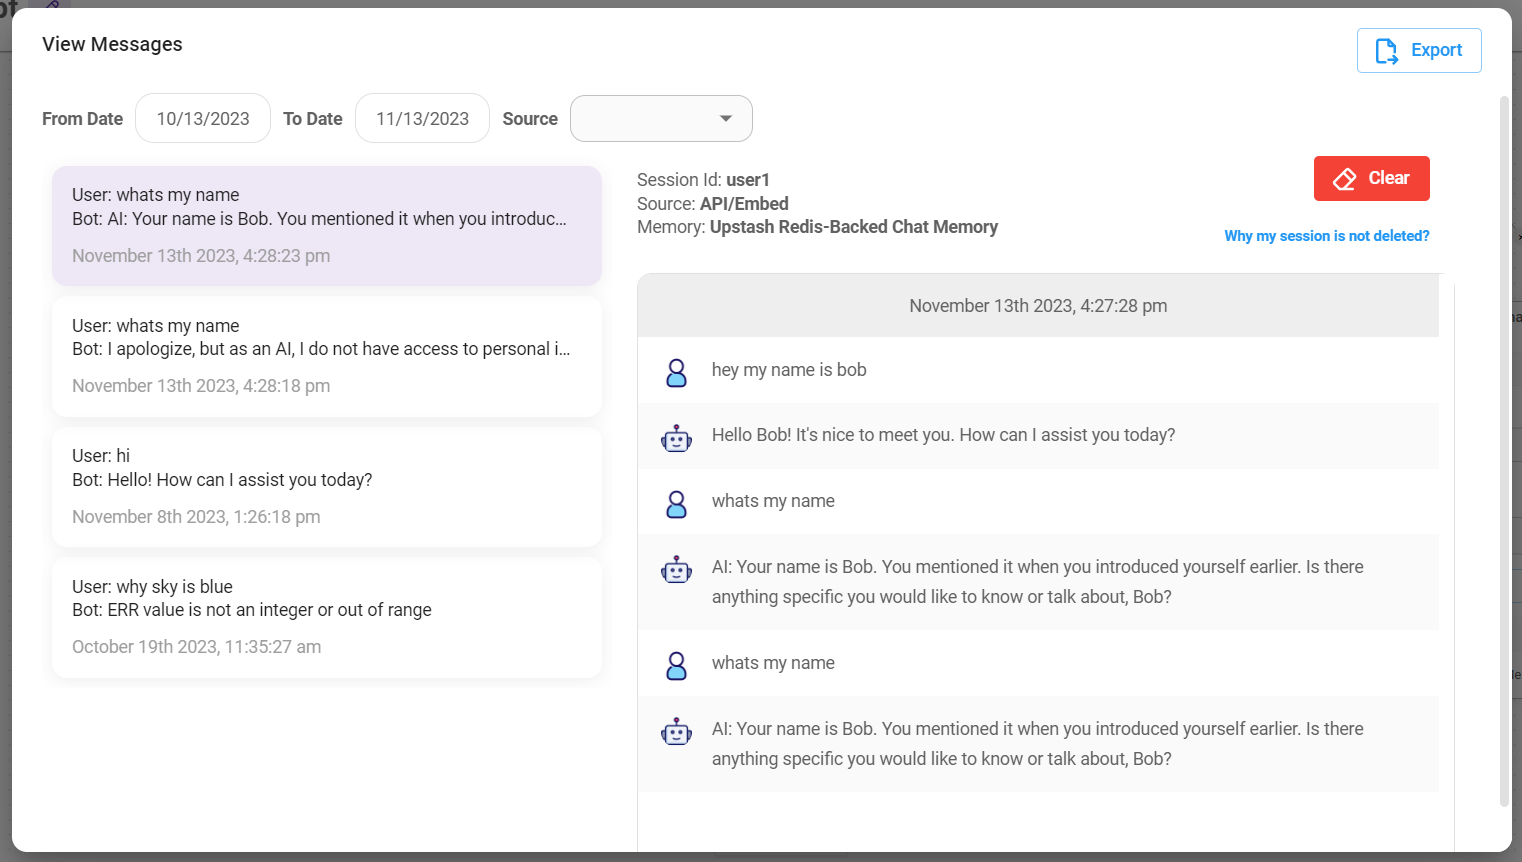Open the 'User: hi' conversation

(x=327, y=487)
